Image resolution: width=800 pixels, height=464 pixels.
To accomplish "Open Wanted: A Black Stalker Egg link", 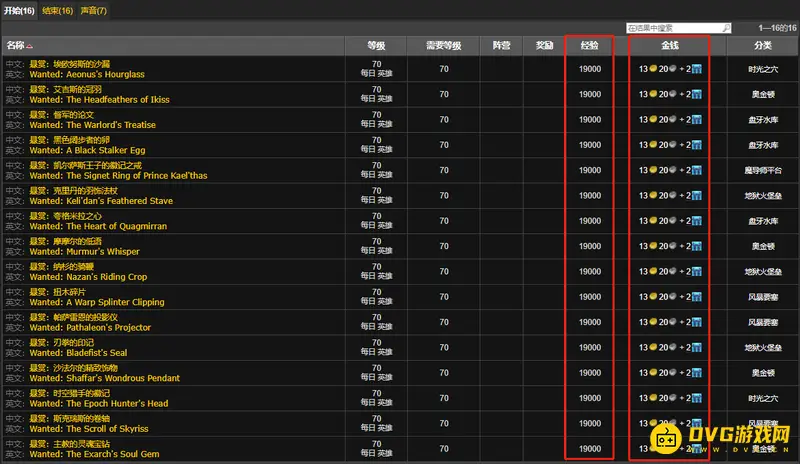I will 87,151.
